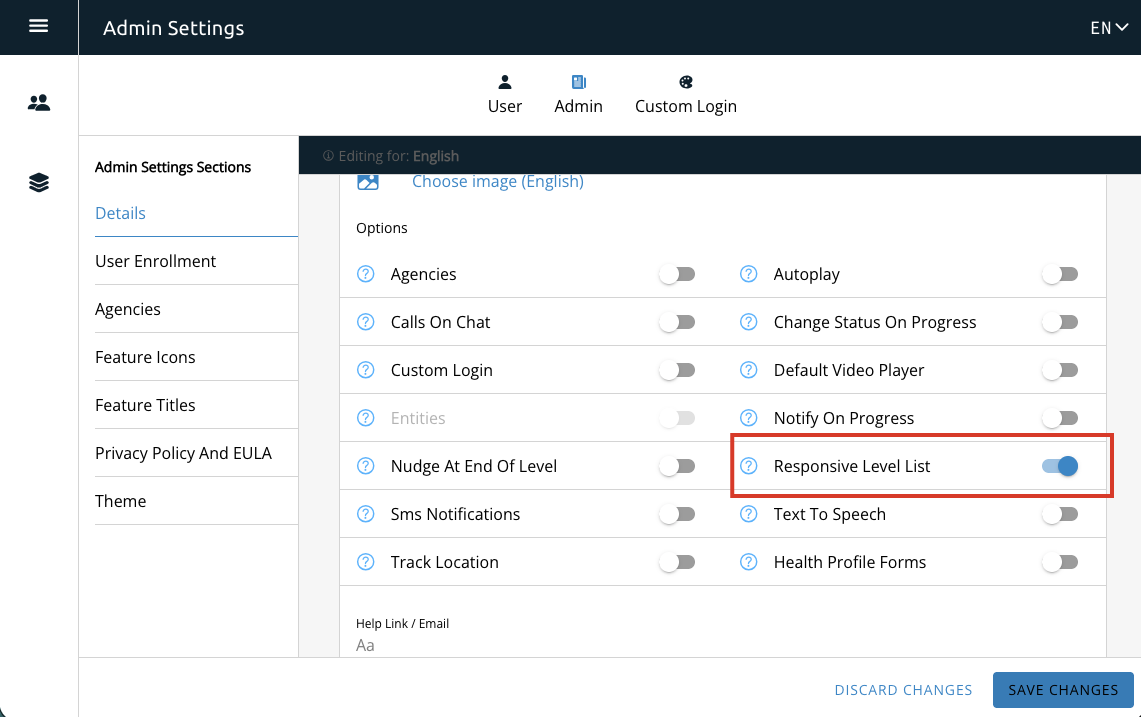Click the image icon next to Choose image
Screen dimensions: 1141x717
(x=368, y=181)
